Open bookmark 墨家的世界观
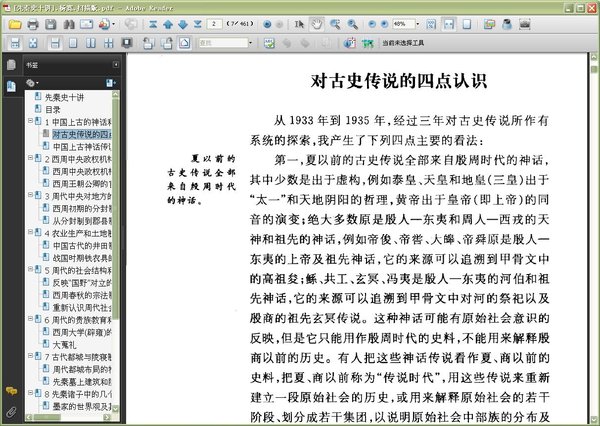600x426 pixels. point(82,406)
